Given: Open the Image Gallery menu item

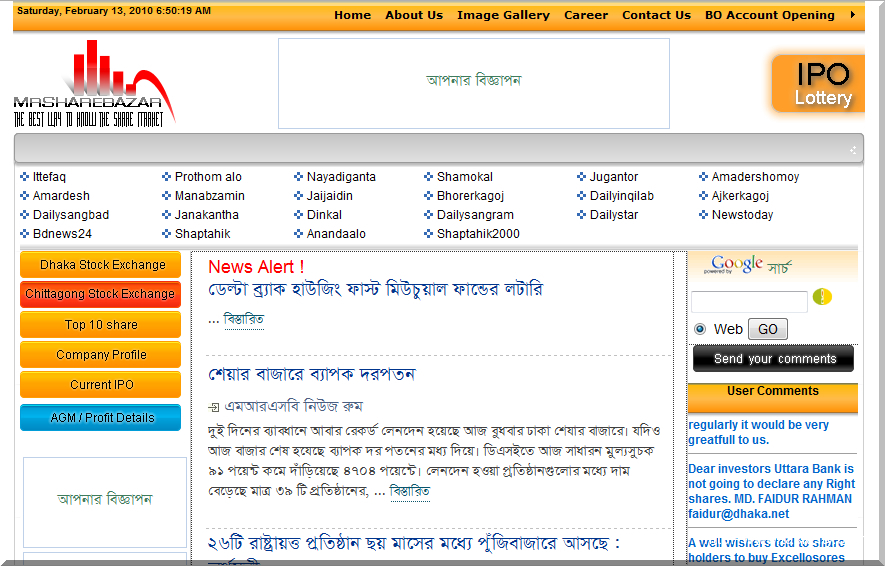Looking at the screenshot, I should (x=503, y=15).
